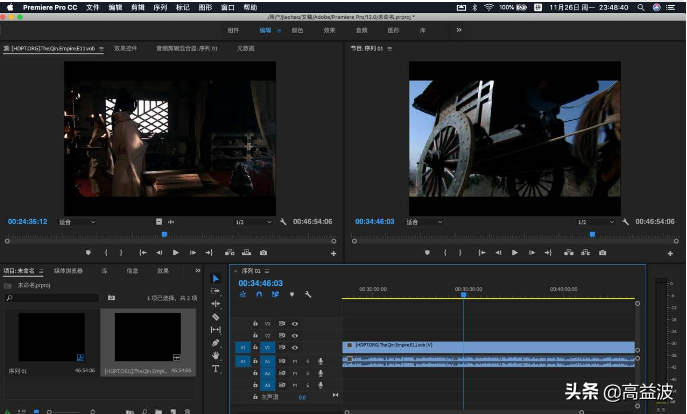Switch to the 效果控件 tab

[x=125, y=48]
